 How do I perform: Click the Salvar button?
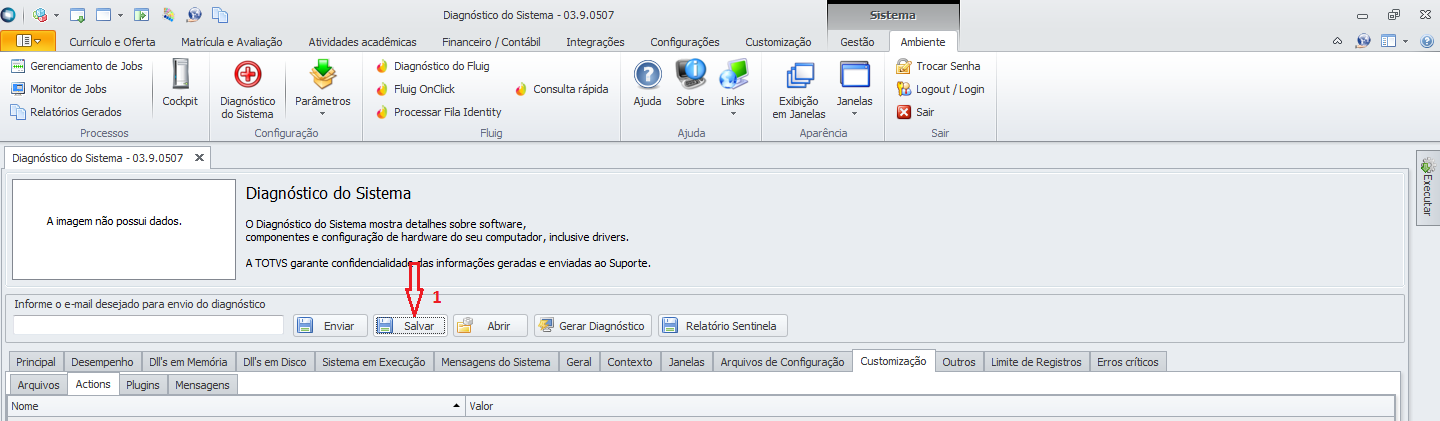click(x=410, y=326)
